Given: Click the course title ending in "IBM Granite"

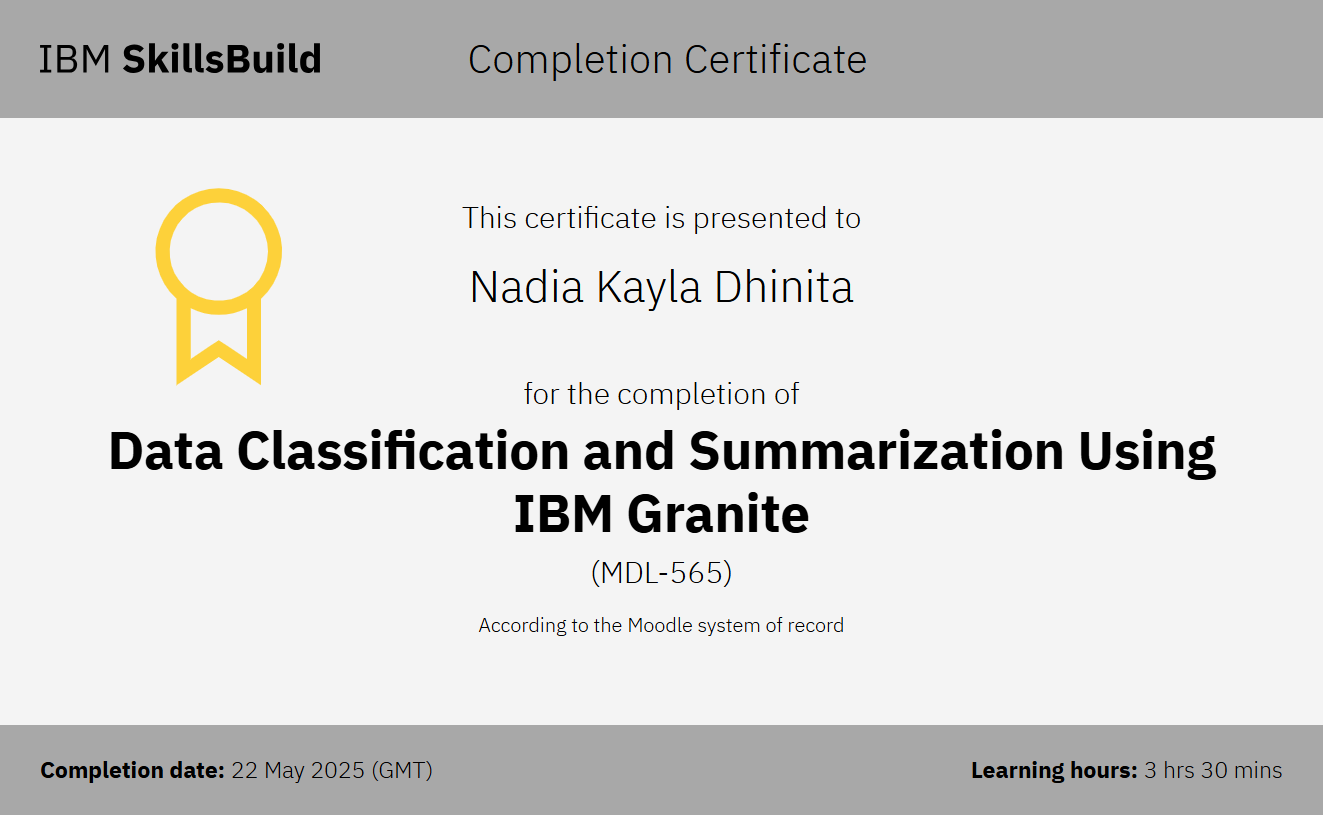Looking at the screenshot, I should [x=661, y=483].
